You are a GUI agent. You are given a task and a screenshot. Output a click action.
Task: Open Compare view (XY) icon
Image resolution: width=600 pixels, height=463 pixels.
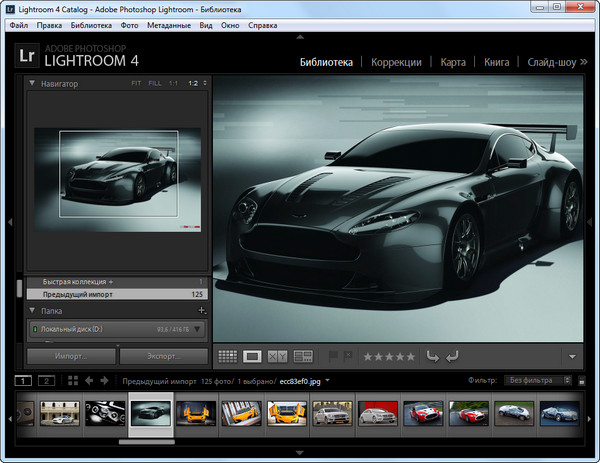tap(278, 355)
